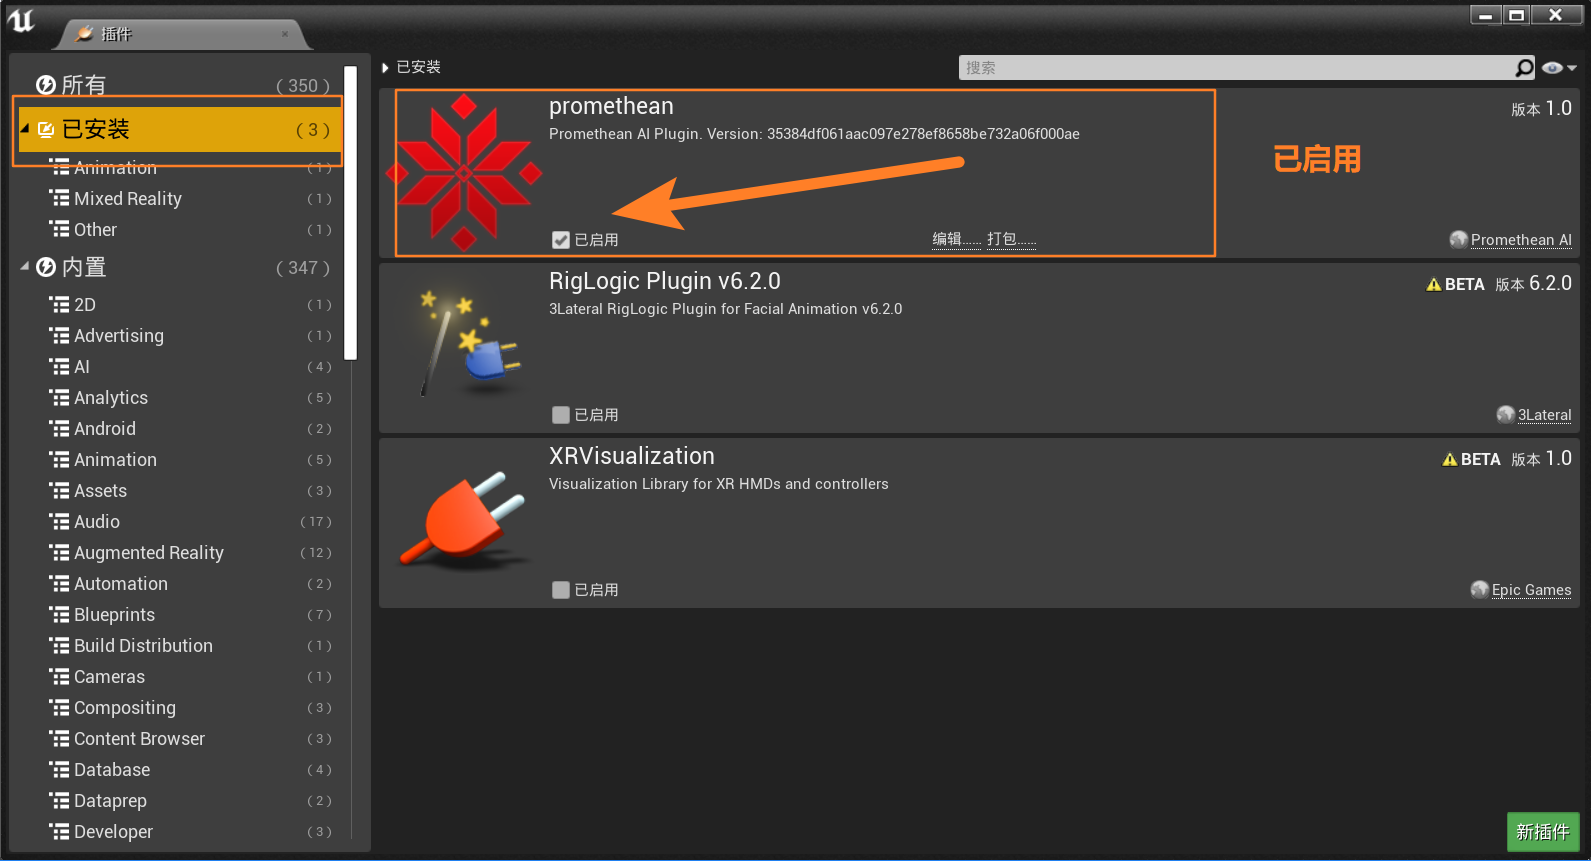The height and width of the screenshot is (861, 1591).
Task: Click the globe icon beside 3Lateral
Action: pos(1506,414)
